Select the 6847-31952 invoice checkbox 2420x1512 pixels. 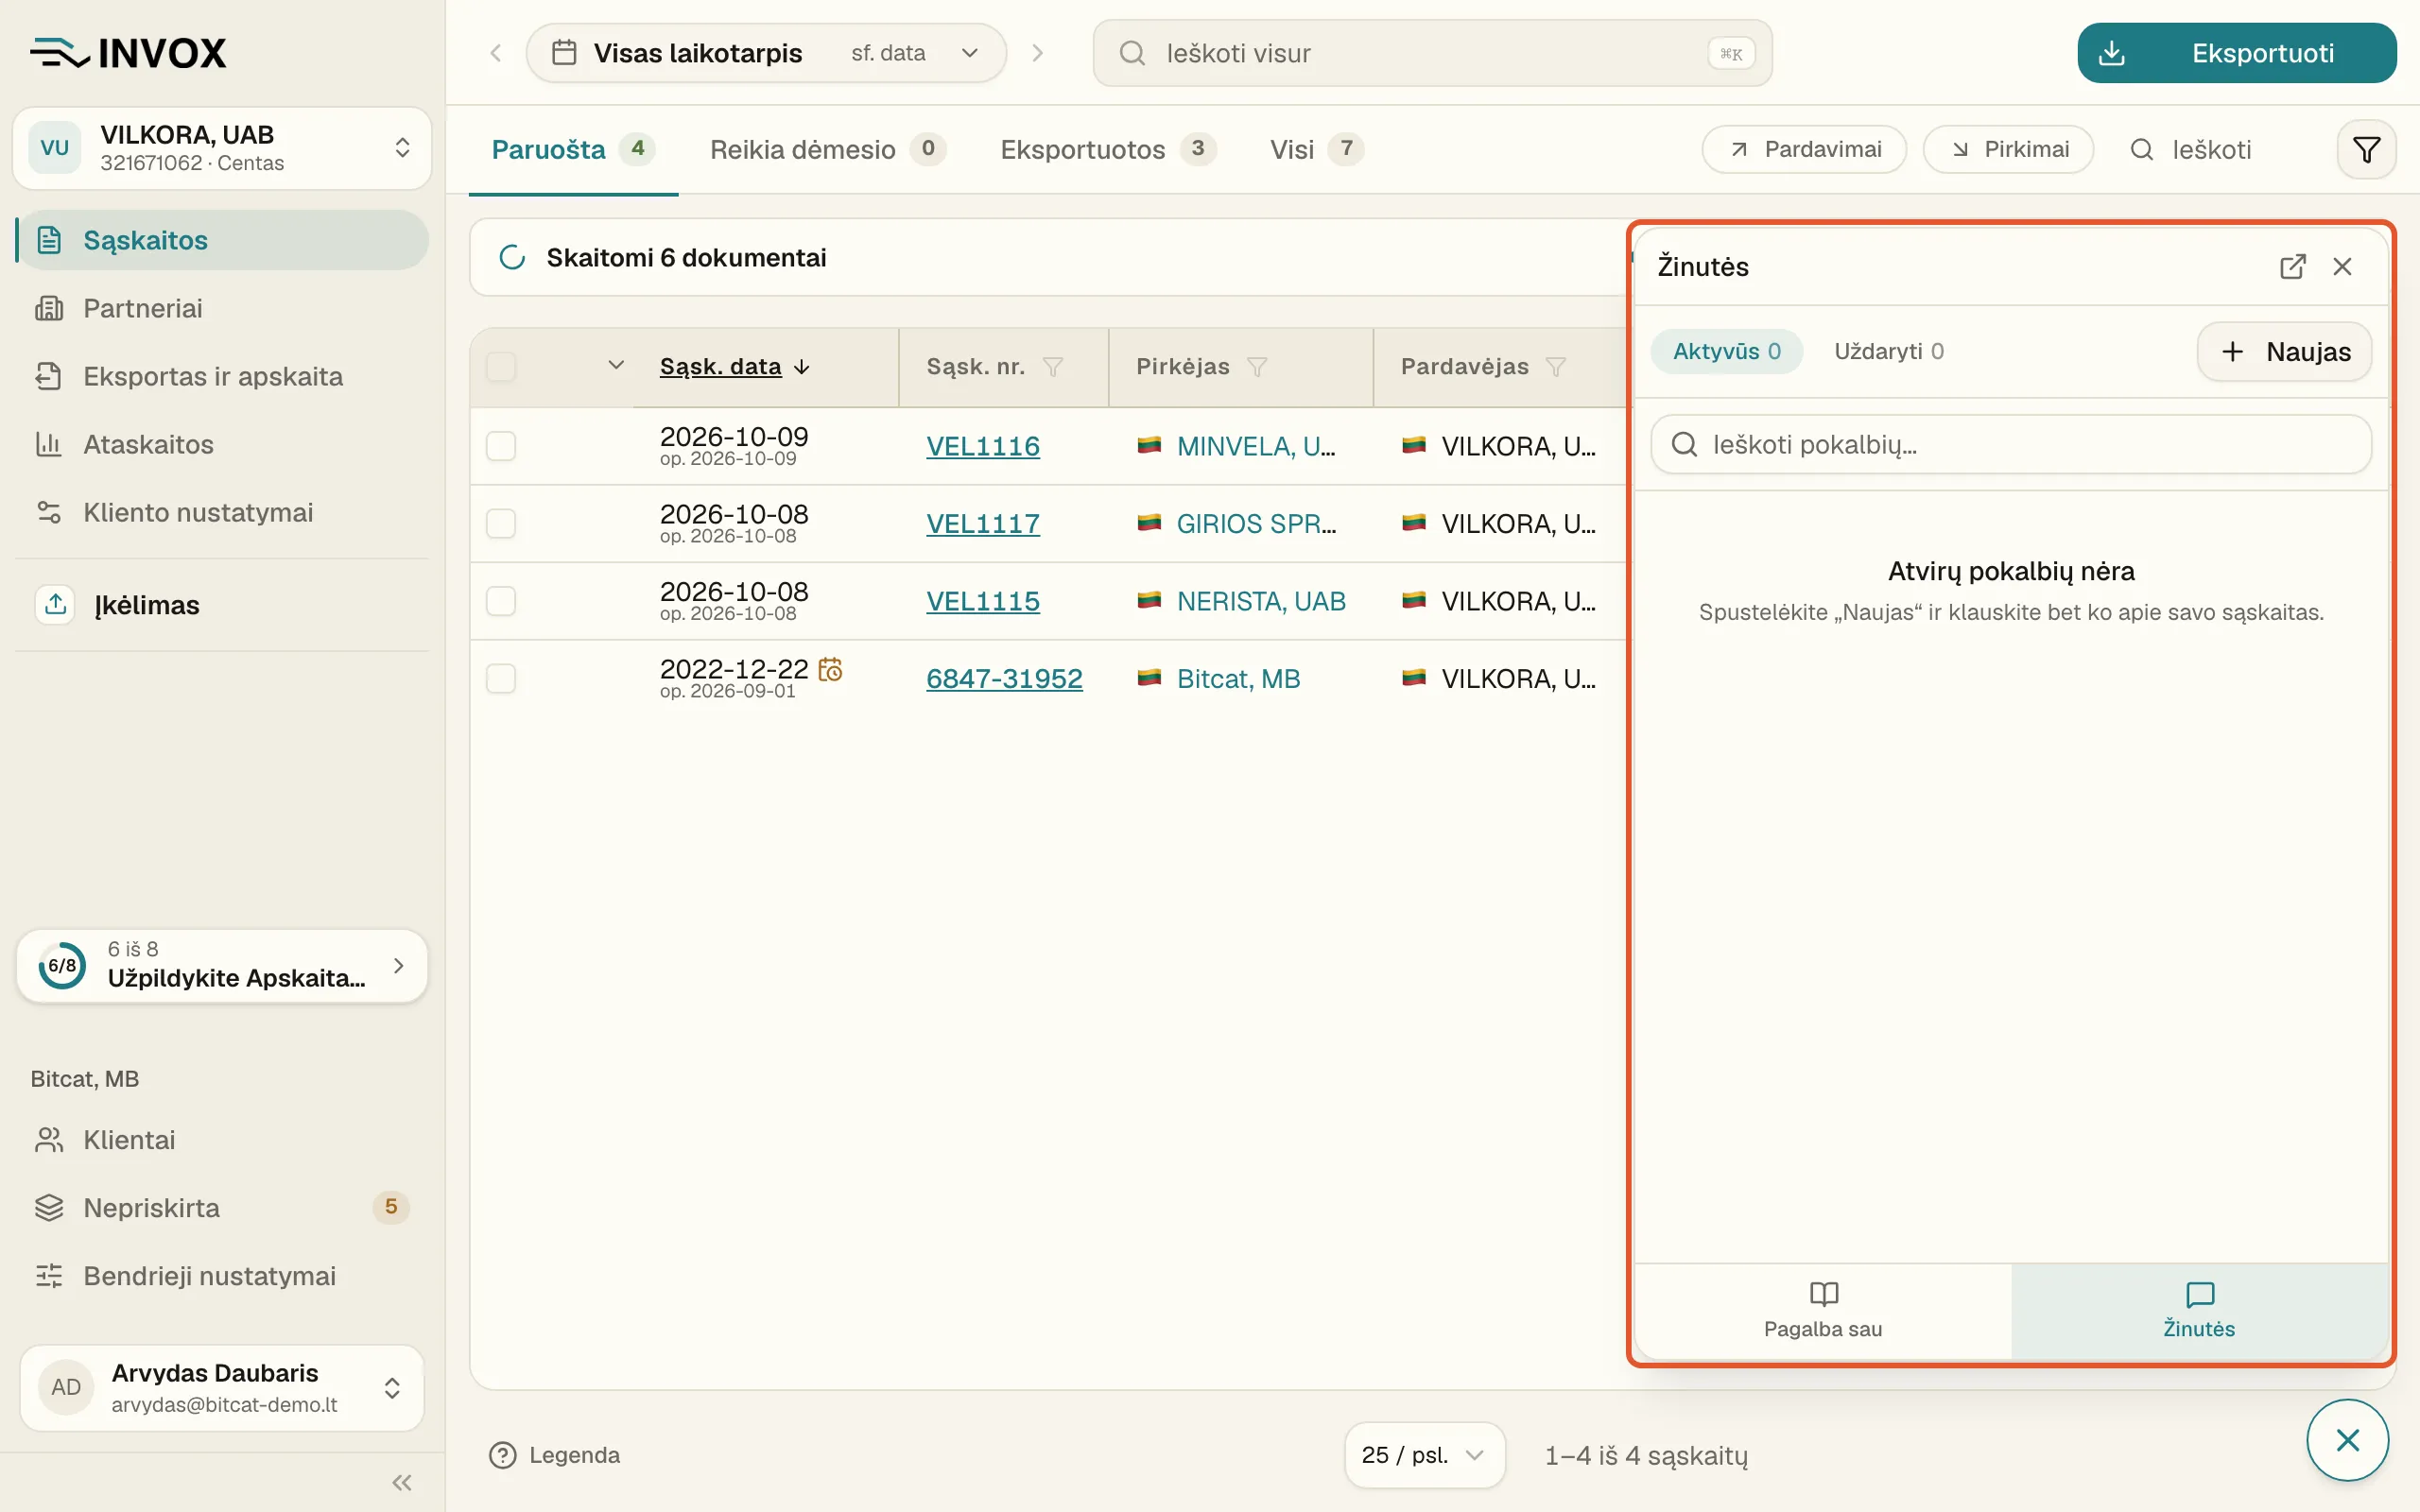point(501,679)
